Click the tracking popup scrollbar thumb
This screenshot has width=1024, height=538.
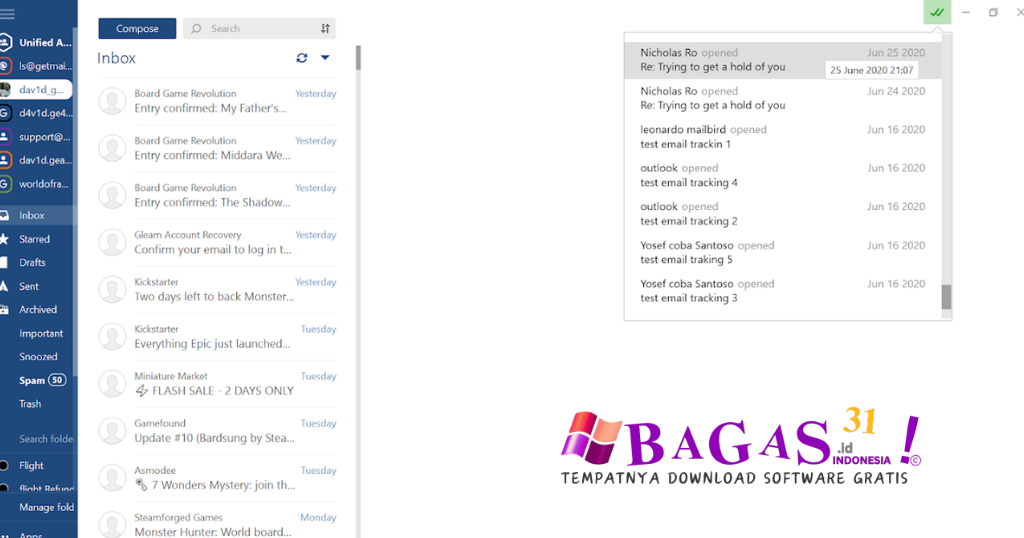(946, 297)
